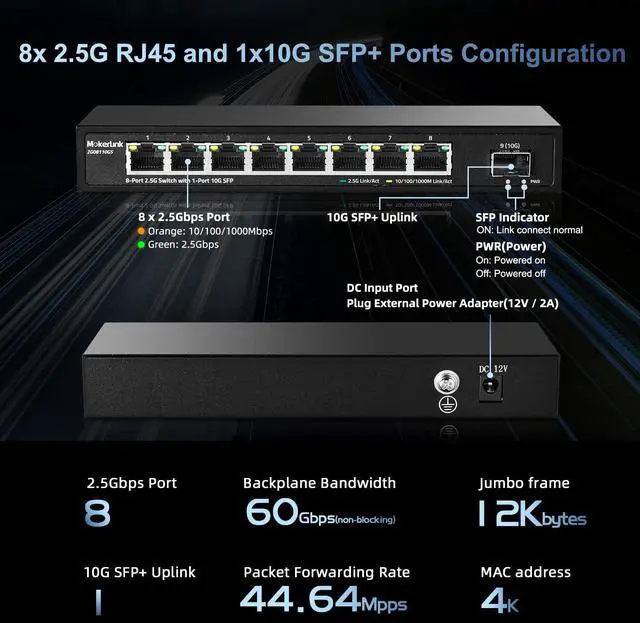This screenshot has width=640, height=623.
Task: Click the MokerLink logo on the switch
Action: coord(105,144)
